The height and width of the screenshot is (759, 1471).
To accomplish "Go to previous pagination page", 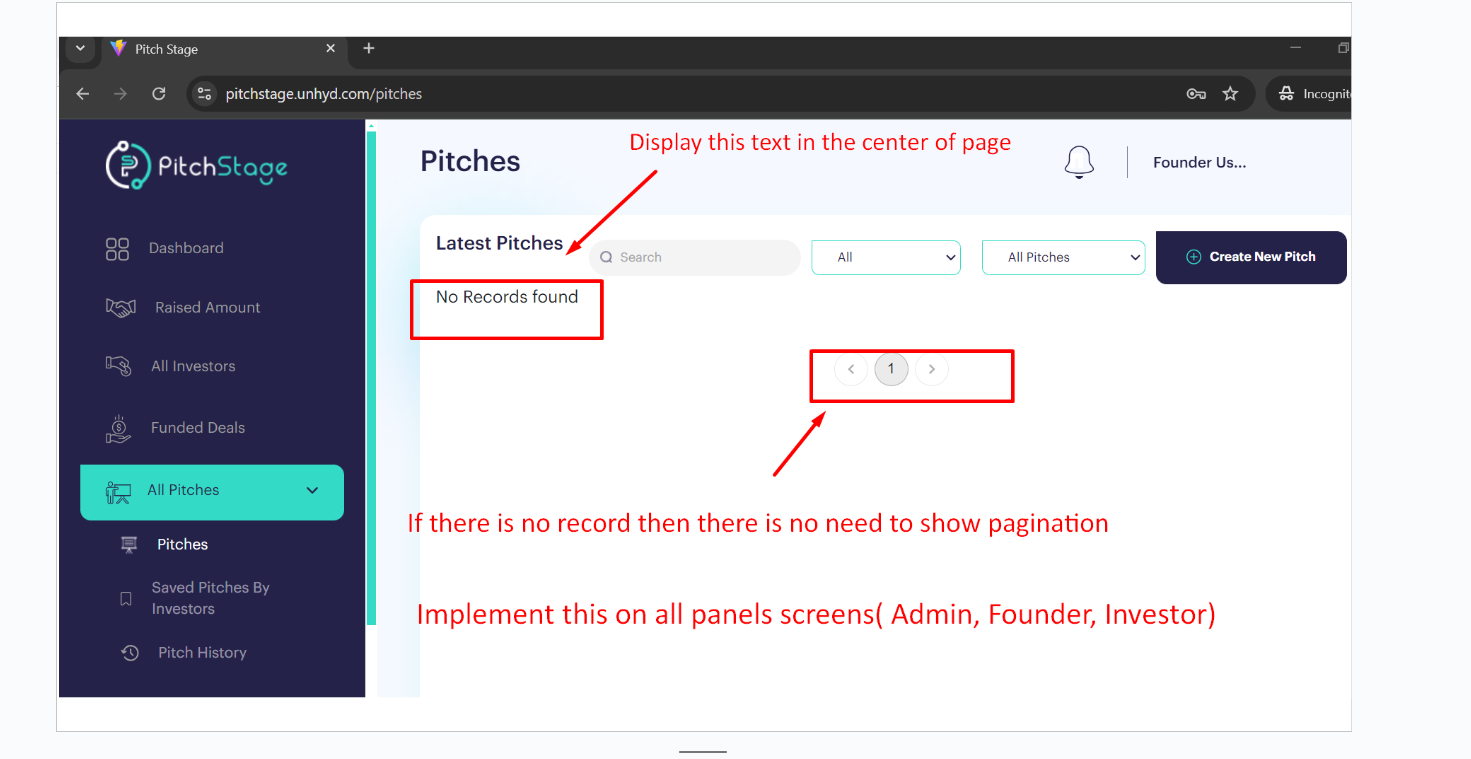I will click(x=851, y=369).
